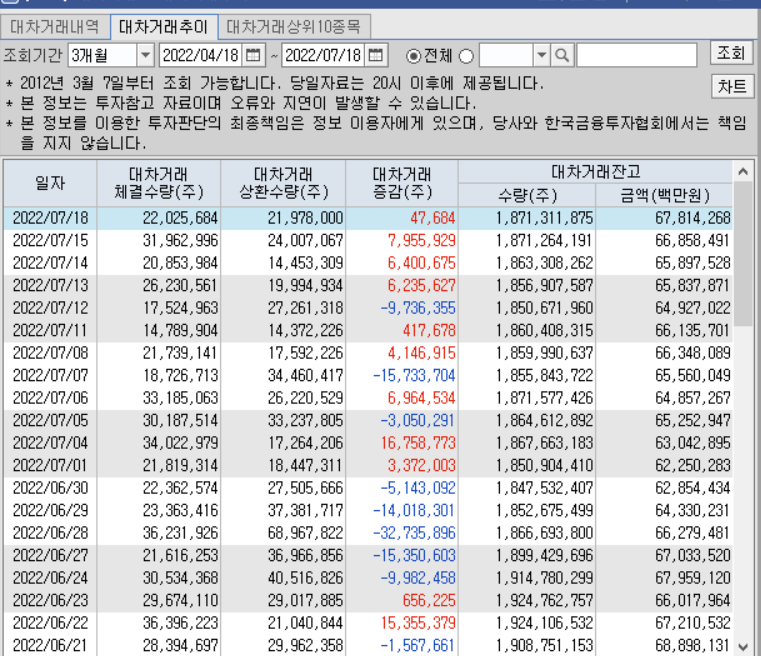Click the 대차거래 상환수량(주) column header

tap(283, 183)
